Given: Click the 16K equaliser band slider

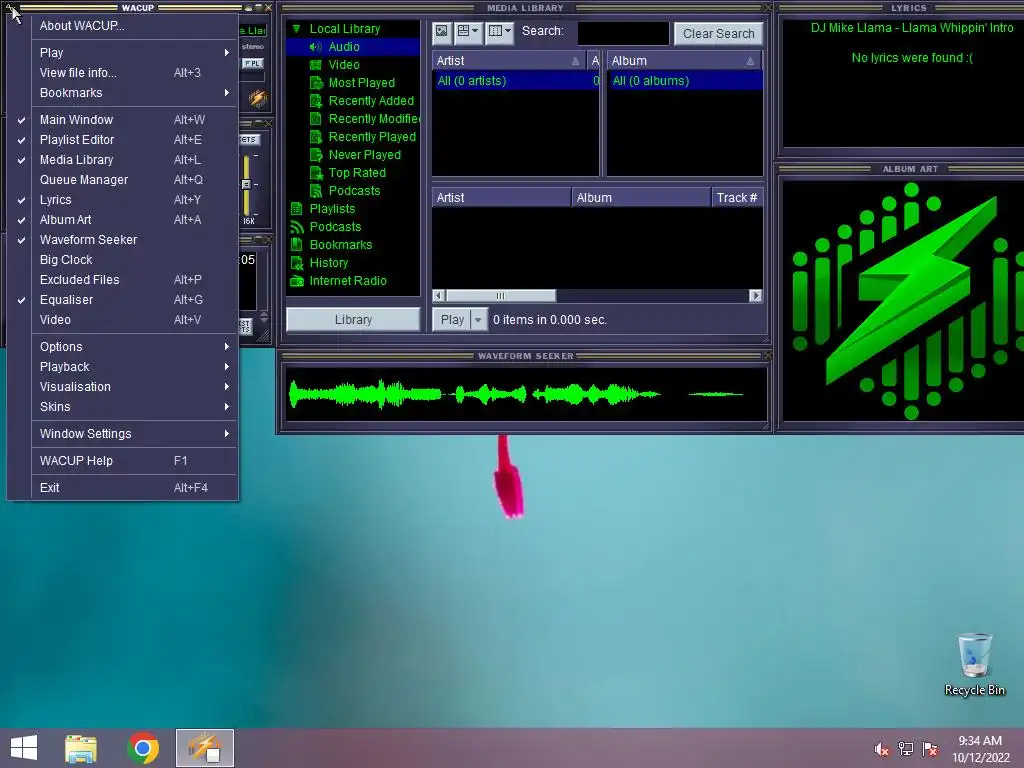Looking at the screenshot, I should click(246, 185).
